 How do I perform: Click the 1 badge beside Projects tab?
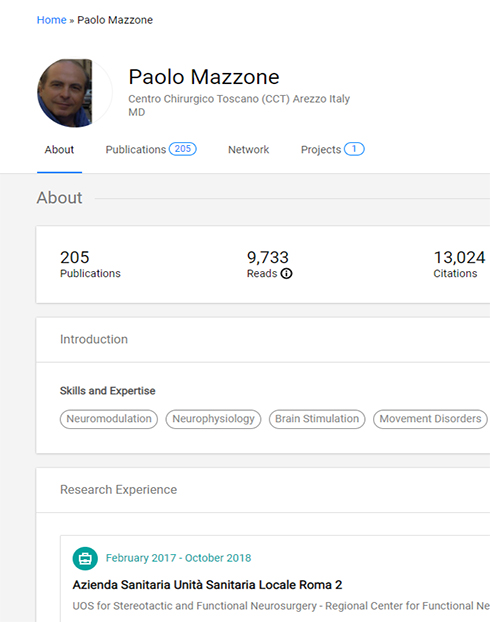[x=354, y=149]
